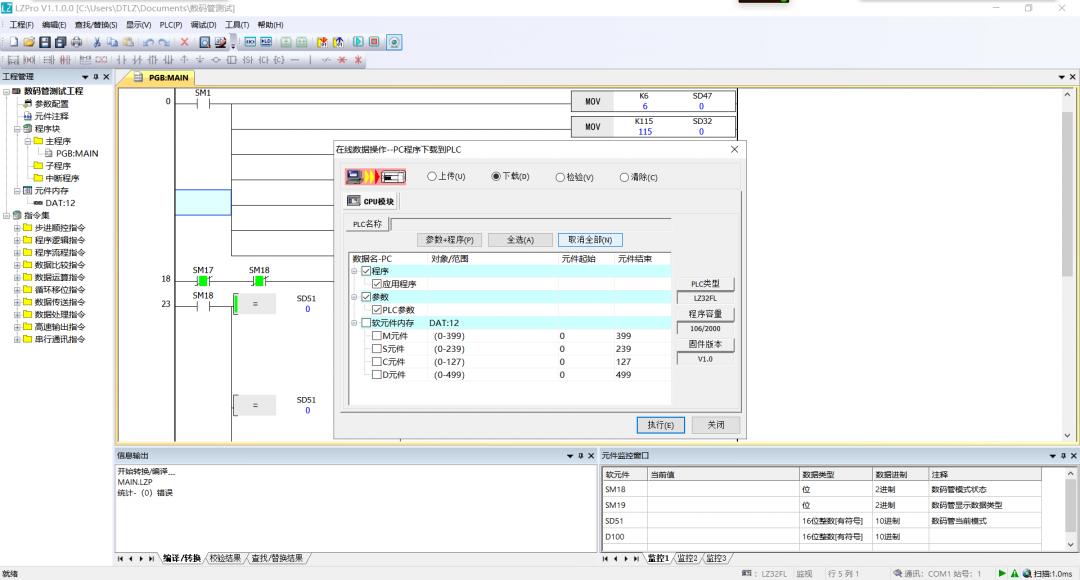Click the 全选(A) select all button
Viewport: 1080px width, 580px height.
coord(520,240)
